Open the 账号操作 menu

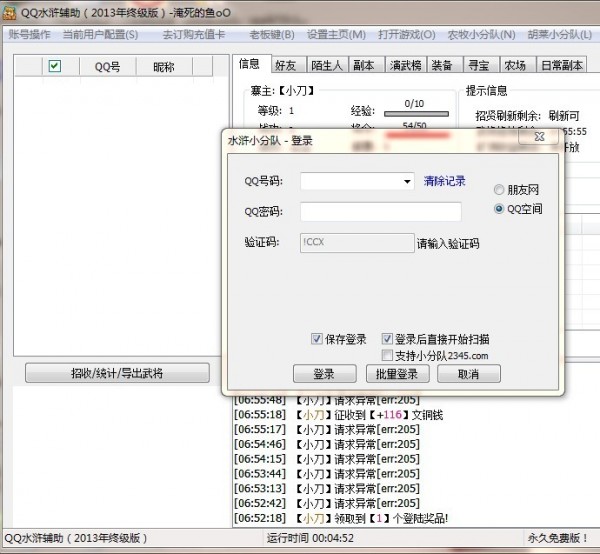(29, 34)
